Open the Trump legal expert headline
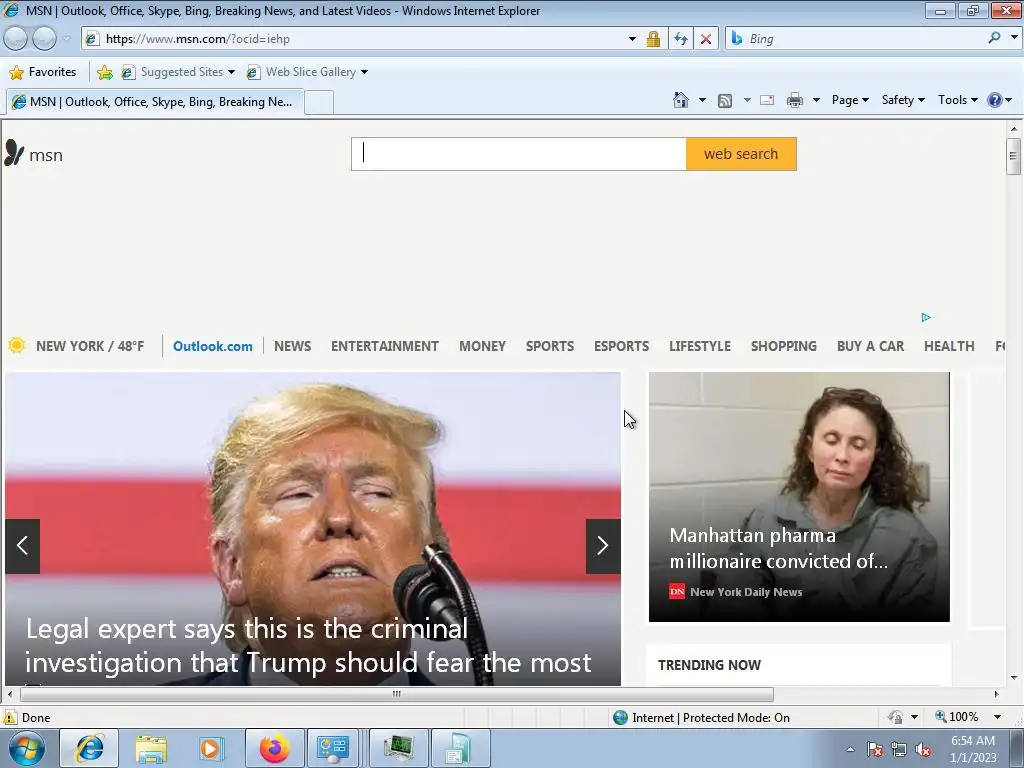This screenshot has width=1024, height=768. 308,645
